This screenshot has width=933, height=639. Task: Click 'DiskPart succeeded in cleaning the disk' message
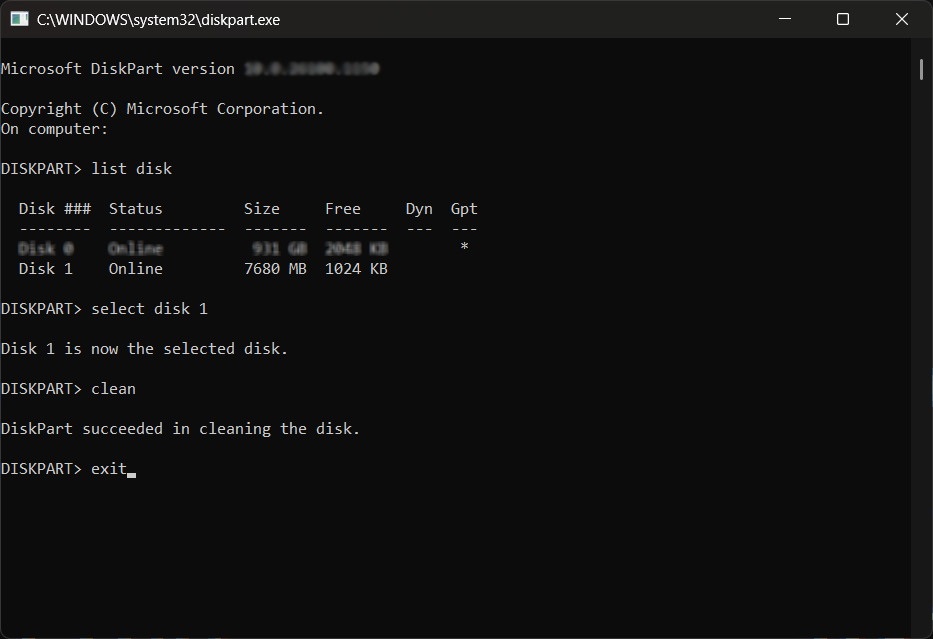[x=180, y=429]
